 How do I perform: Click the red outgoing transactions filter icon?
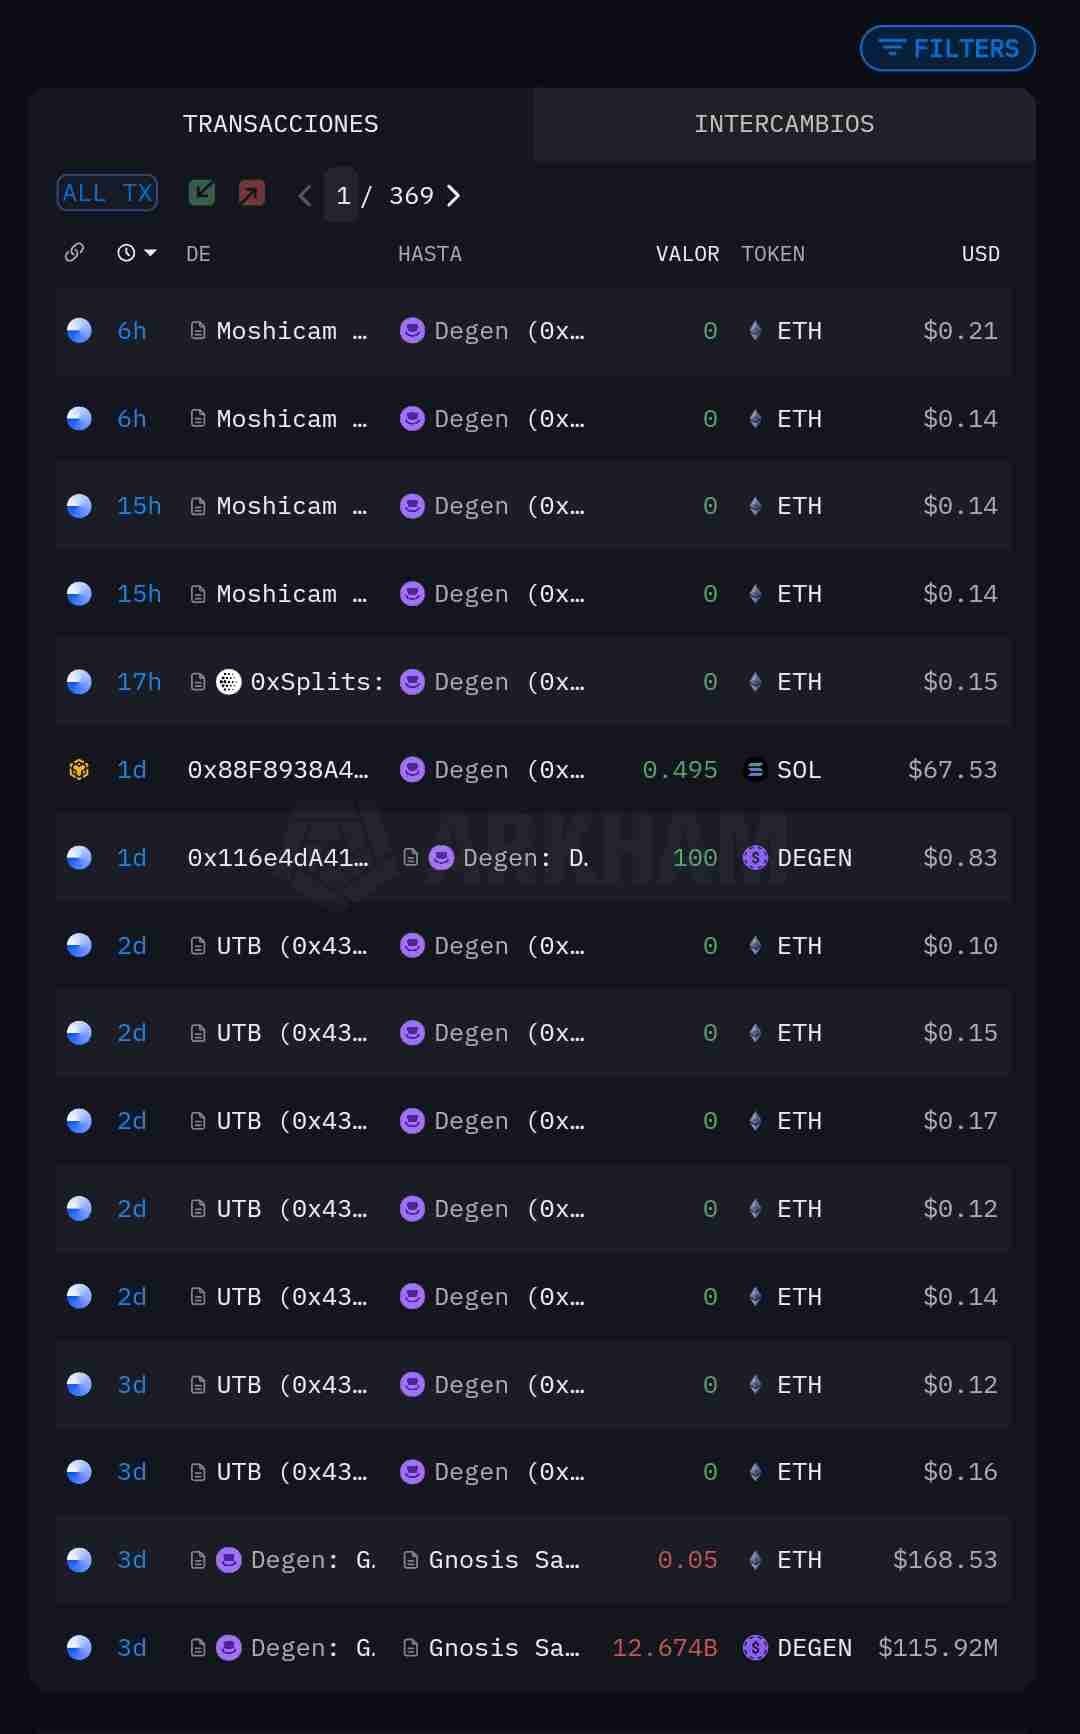coord(252,193)
